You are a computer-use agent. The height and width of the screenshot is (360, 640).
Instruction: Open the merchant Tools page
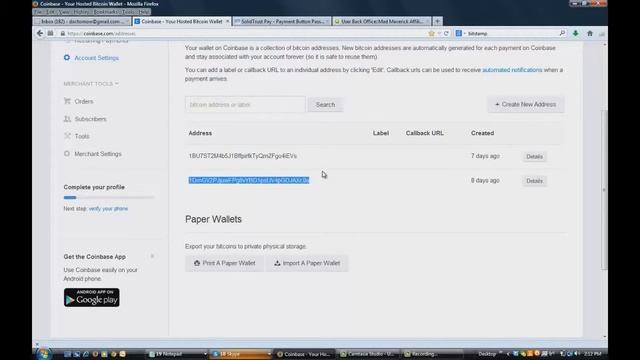(x=82, y=136)
